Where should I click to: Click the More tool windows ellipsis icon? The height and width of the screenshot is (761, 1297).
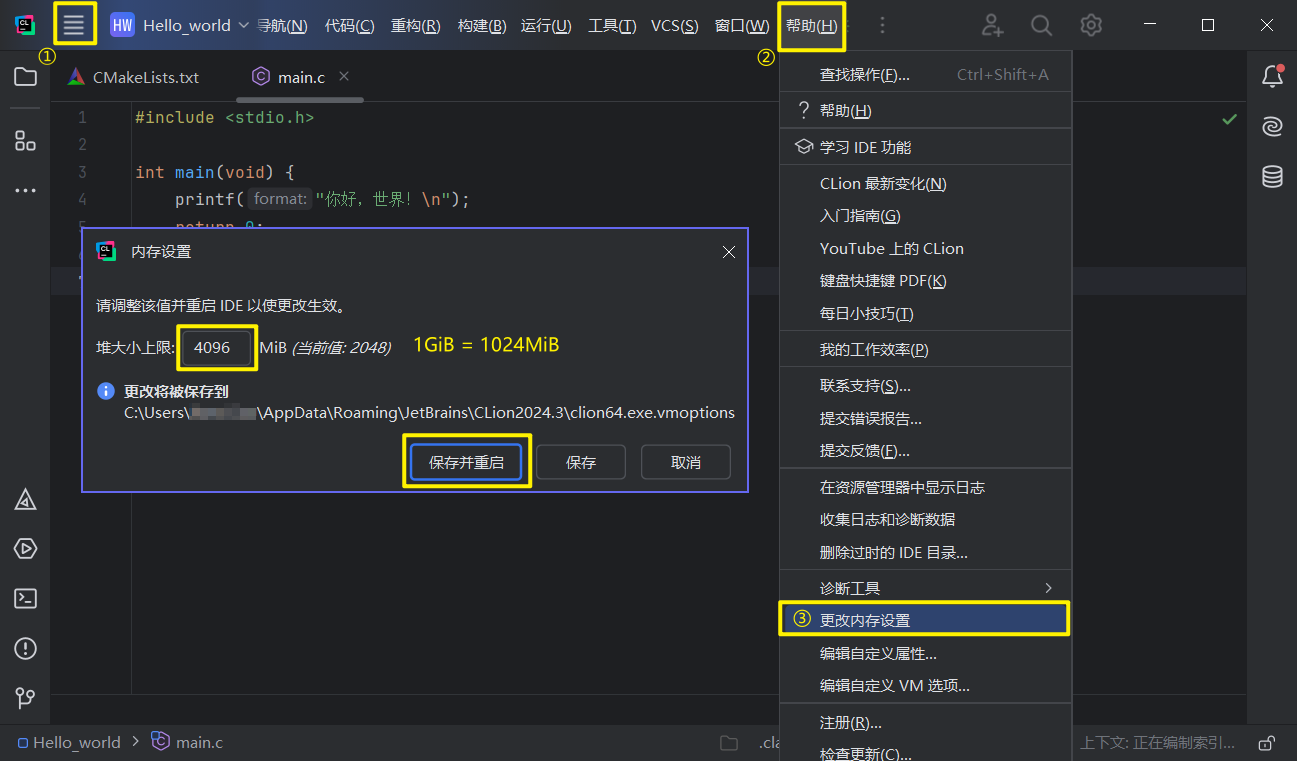click(x=25, y=190)
